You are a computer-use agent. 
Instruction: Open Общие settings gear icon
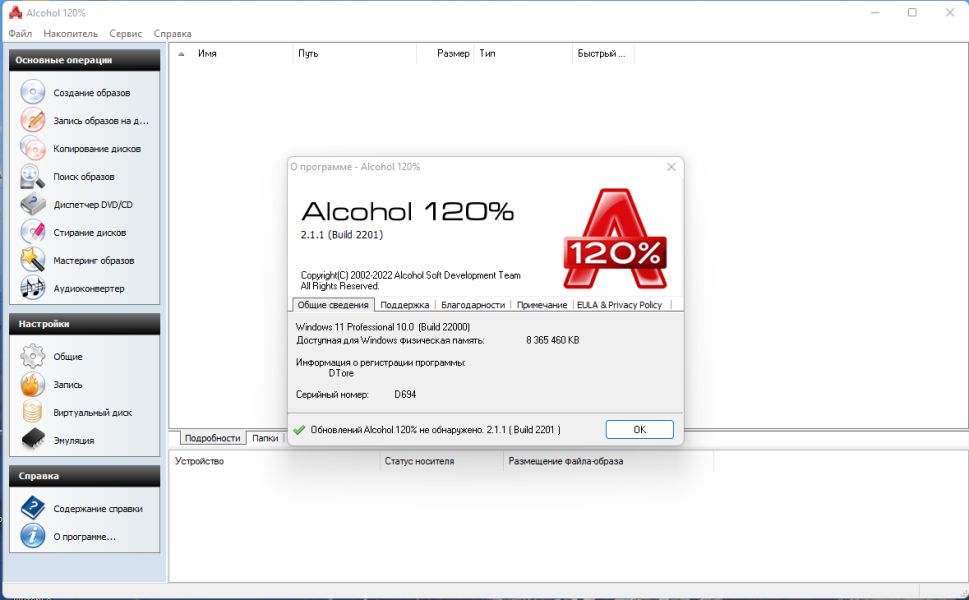(32, 356)
